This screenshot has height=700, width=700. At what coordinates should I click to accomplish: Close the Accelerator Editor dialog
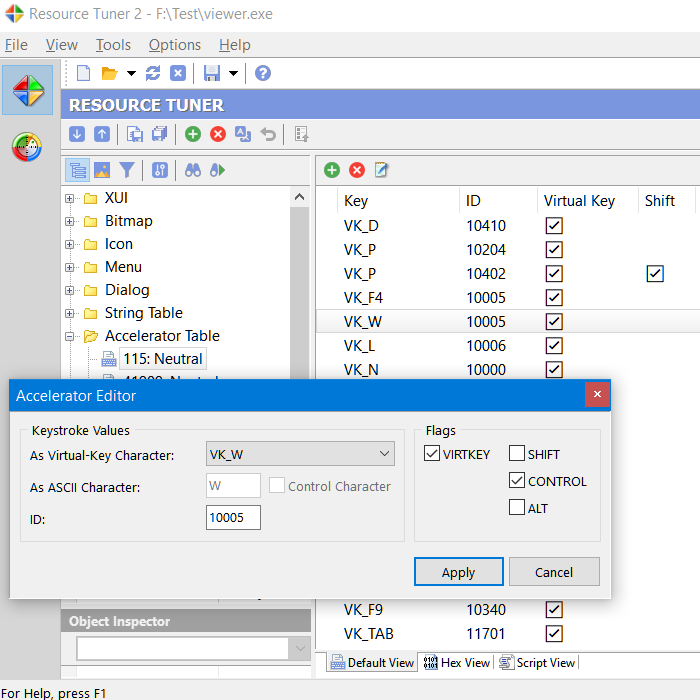click(x=597, y=394)
